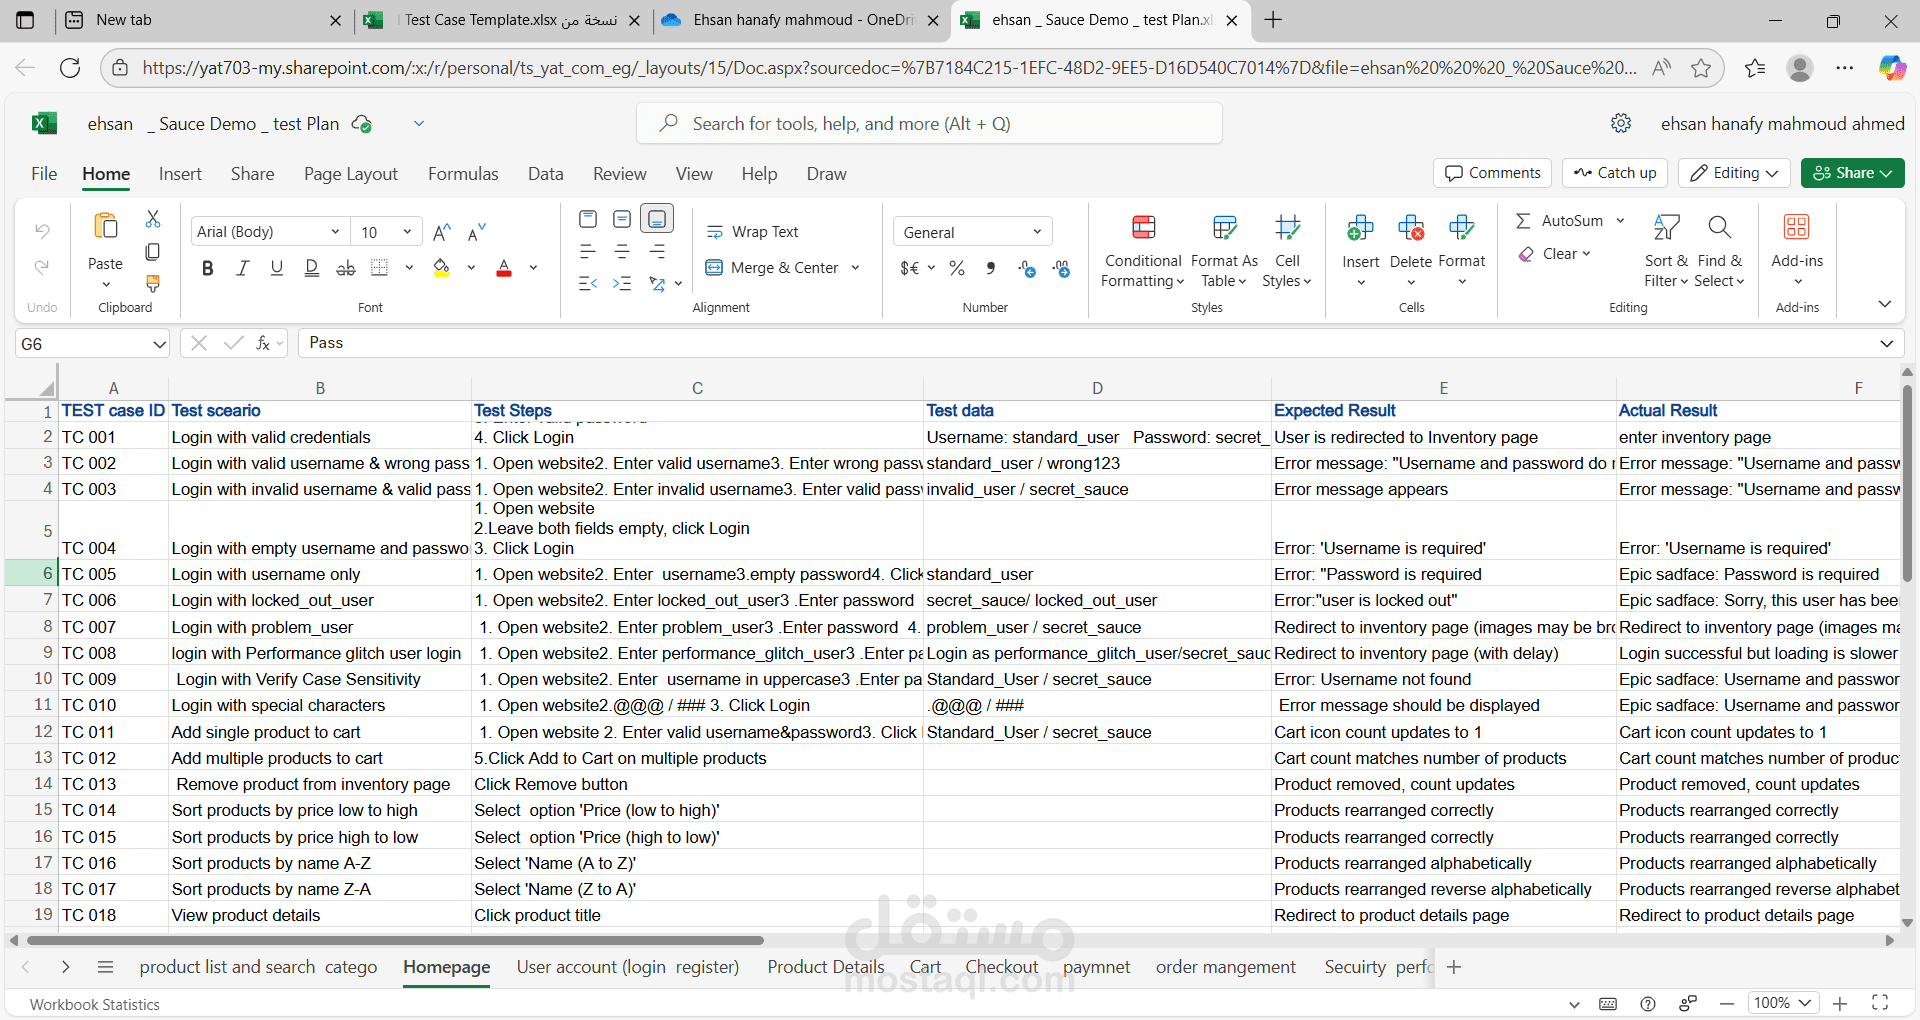Toggle double underline formatting

(311, 268)
